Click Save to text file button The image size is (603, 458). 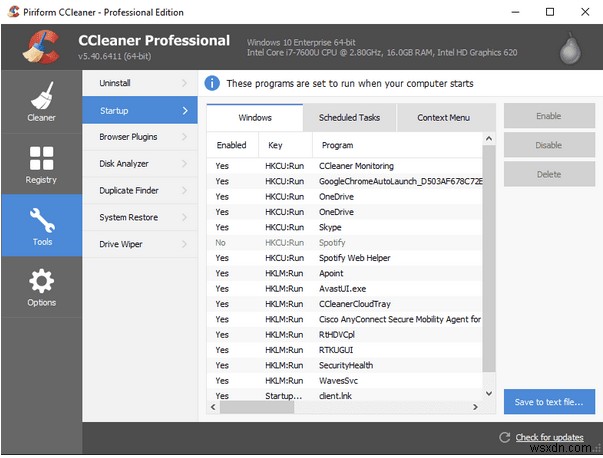pos(549,402)
